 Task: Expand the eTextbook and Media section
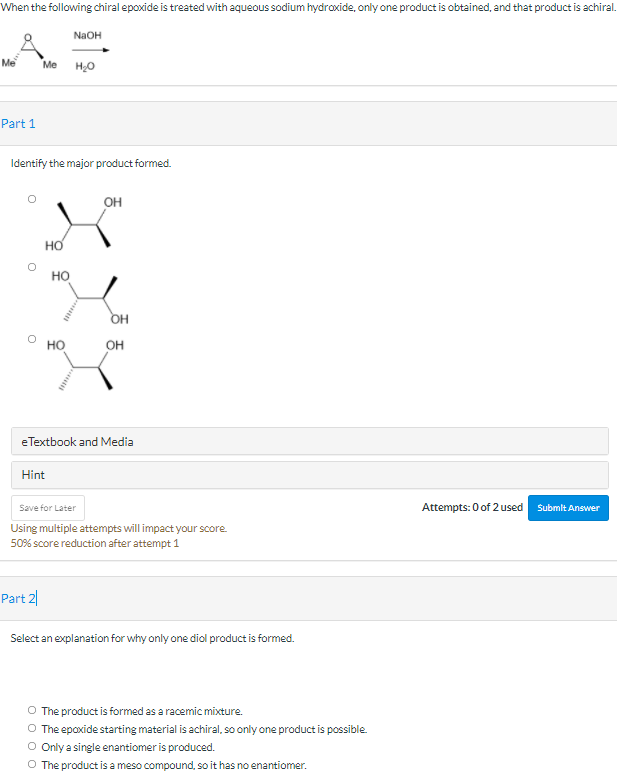[x=310, y=441]
